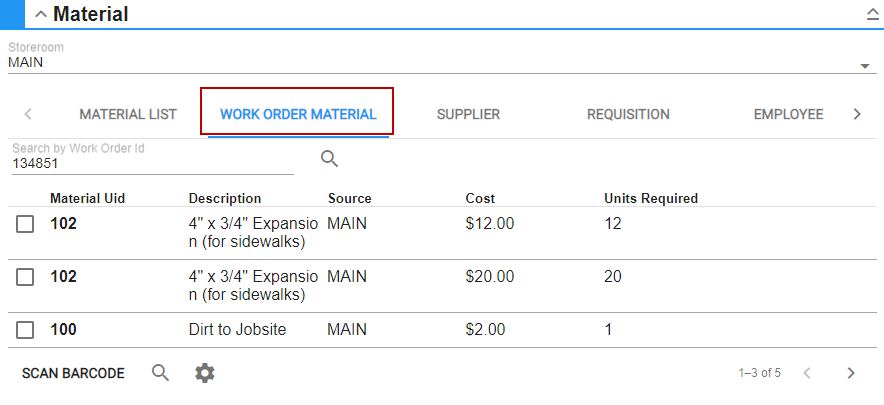Check the first Expansion row with cost $12.00
884x405 pixels.
[x=26, y=225]
